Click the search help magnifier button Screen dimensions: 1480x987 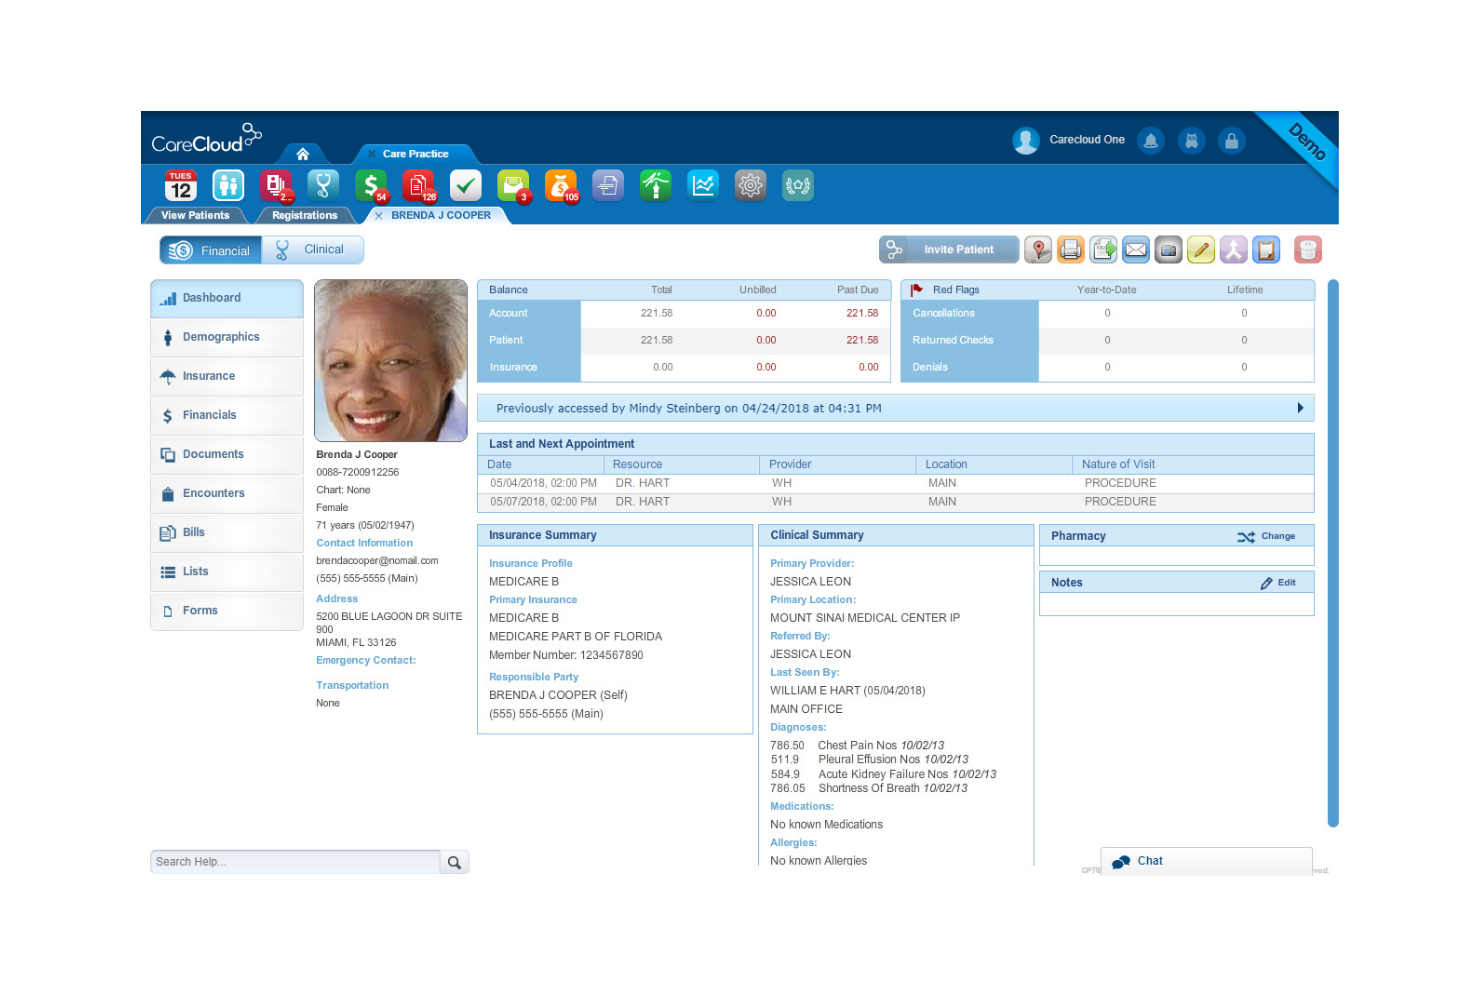pyautogui.click(x=455, y=862)
